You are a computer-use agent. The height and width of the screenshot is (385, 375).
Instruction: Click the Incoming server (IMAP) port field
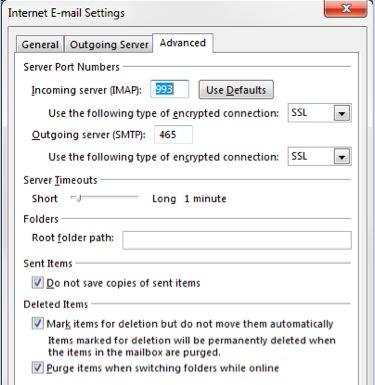(169, 89)
